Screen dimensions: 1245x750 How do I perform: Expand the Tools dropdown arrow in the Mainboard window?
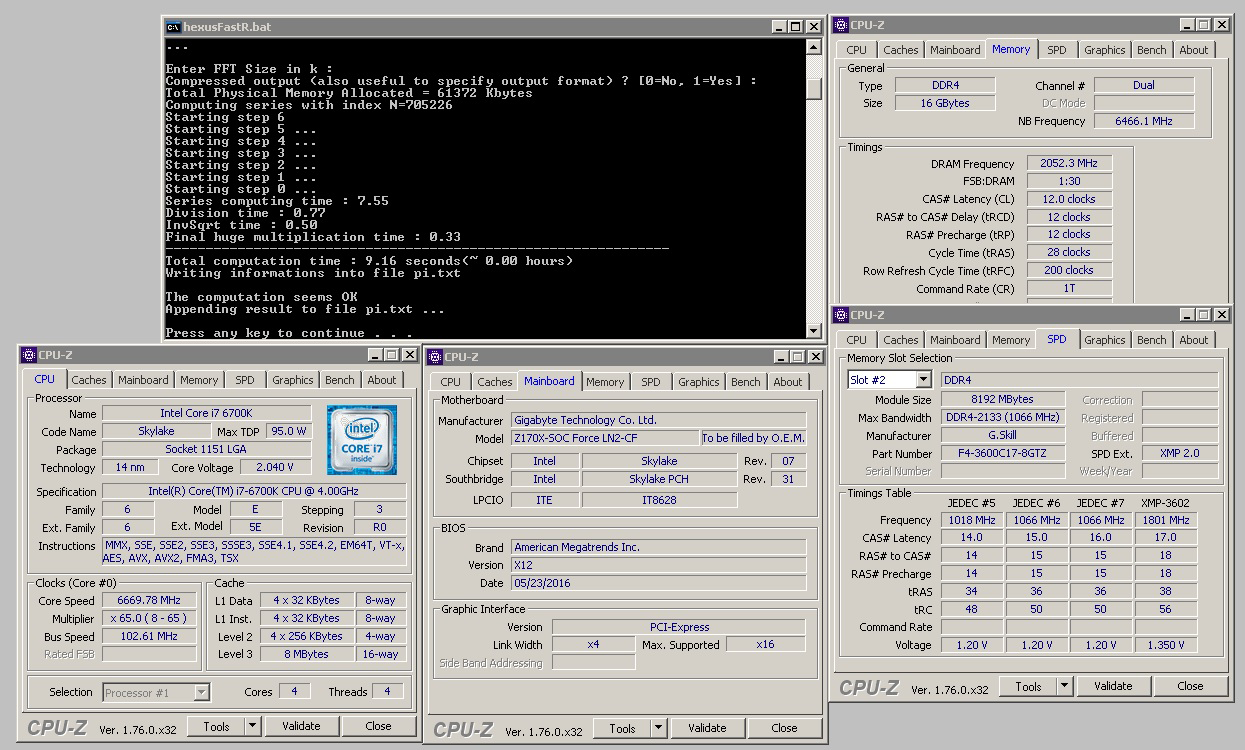point(658,729)
